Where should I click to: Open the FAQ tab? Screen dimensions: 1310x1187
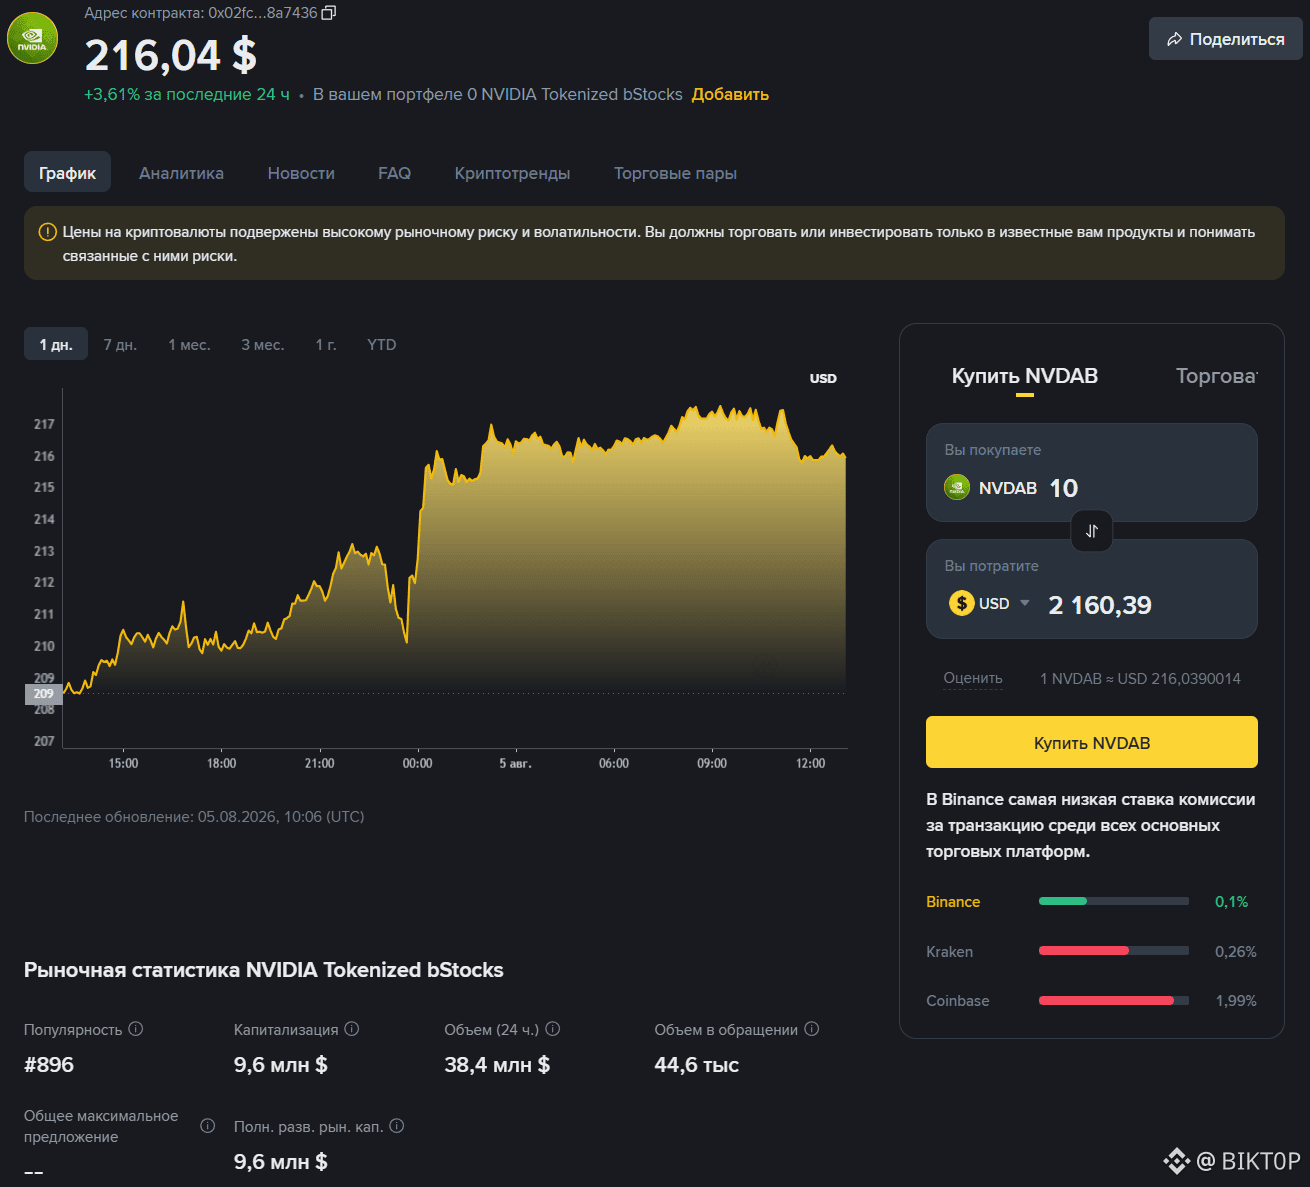point(394,173)
